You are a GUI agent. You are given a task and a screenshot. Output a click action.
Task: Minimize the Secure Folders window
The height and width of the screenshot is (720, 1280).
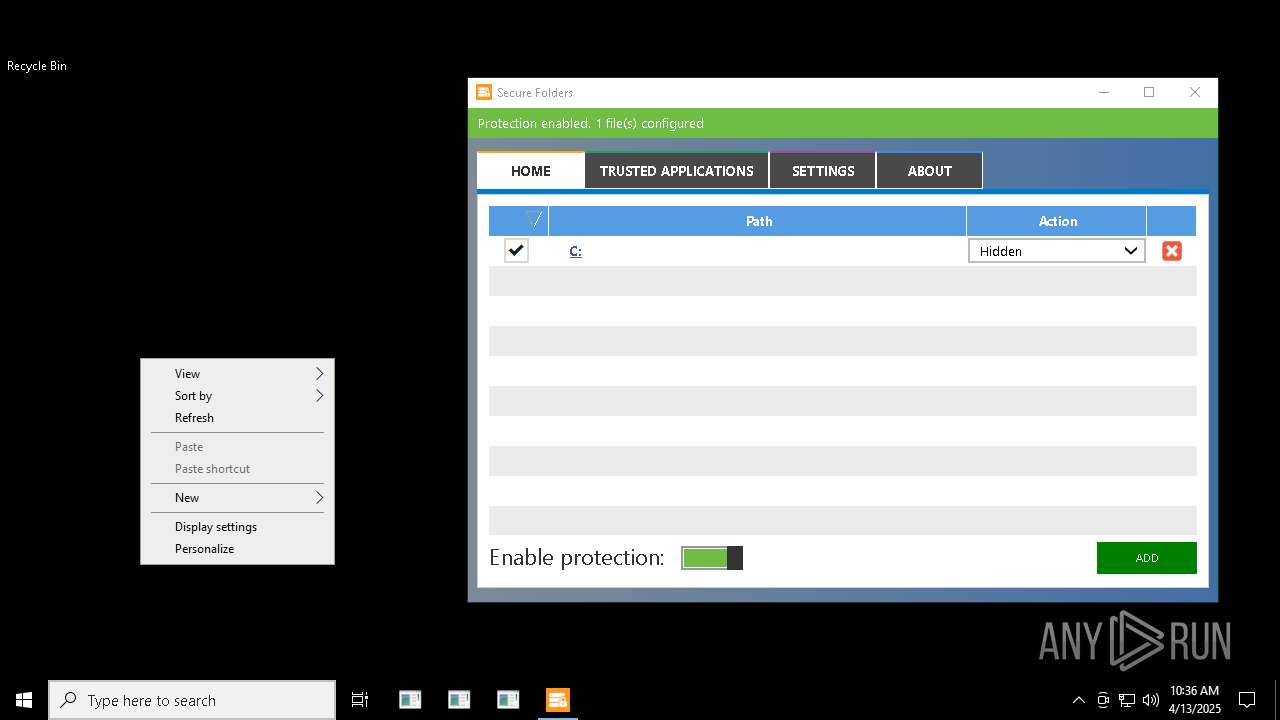coord(1104,92)
